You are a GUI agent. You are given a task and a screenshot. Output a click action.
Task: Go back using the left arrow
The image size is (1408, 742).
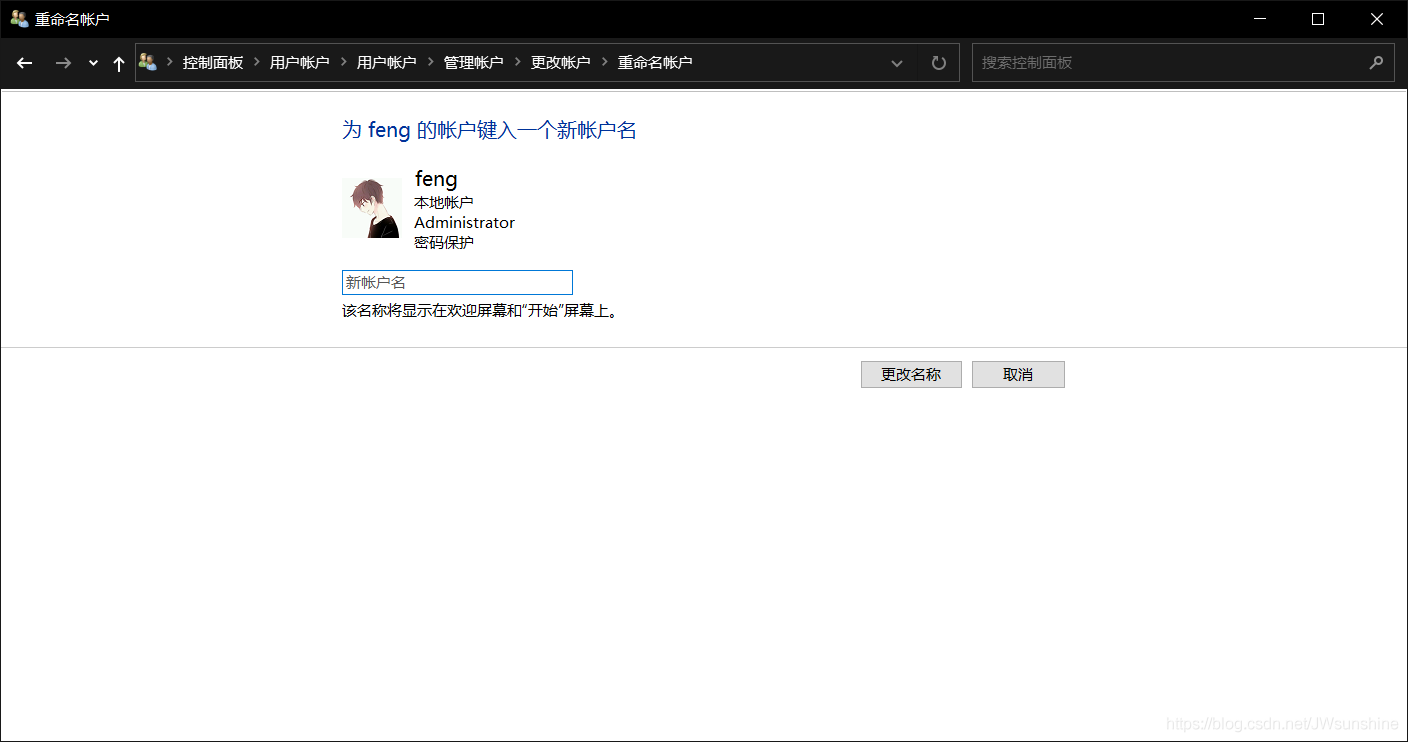point(25,63)
